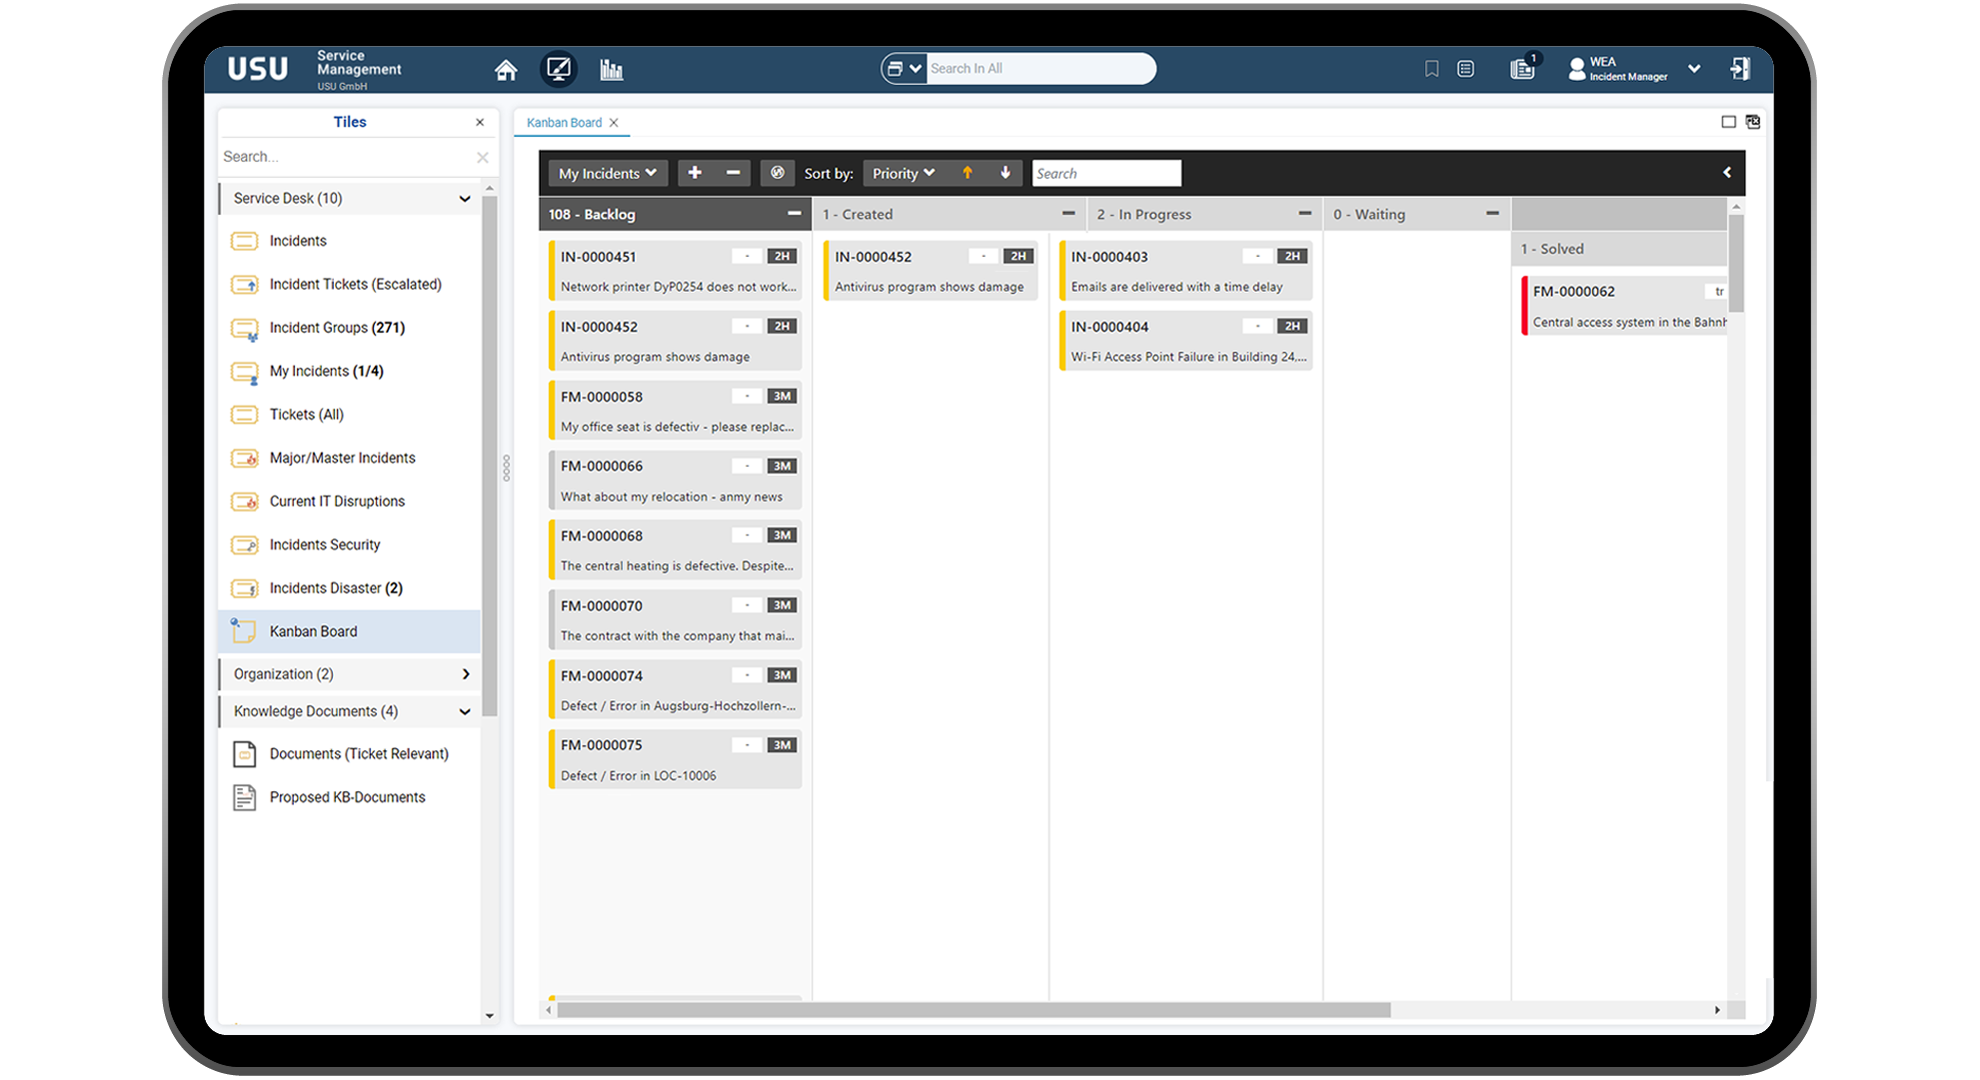Toggle the descending sort order arrow
The image size is (1980, 1080).
tap(1005, 174)
